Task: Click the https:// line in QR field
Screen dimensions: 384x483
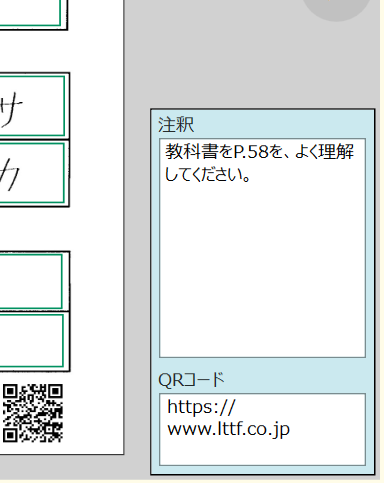Action: tap(201, 407)
